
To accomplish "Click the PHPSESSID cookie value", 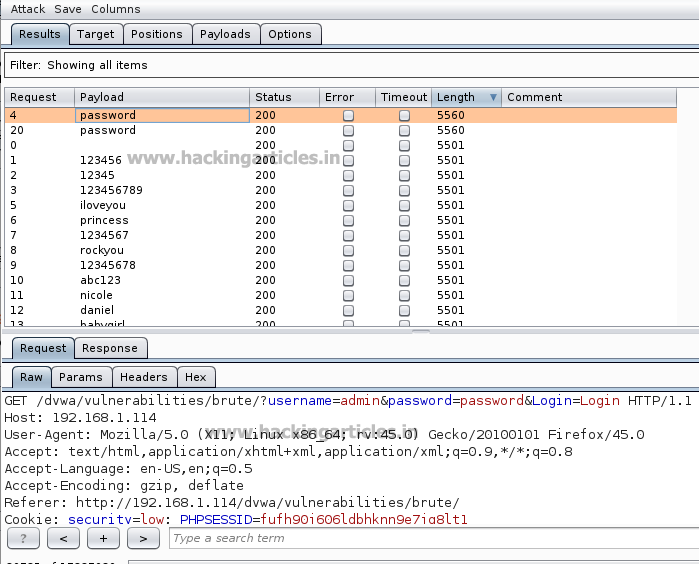I will click(x=364, y=519).
